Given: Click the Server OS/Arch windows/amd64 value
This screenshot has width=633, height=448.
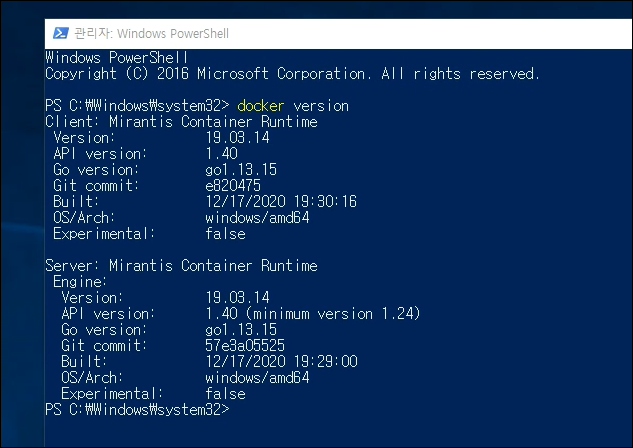Looking at the screenshot, I should pos(257,377).
